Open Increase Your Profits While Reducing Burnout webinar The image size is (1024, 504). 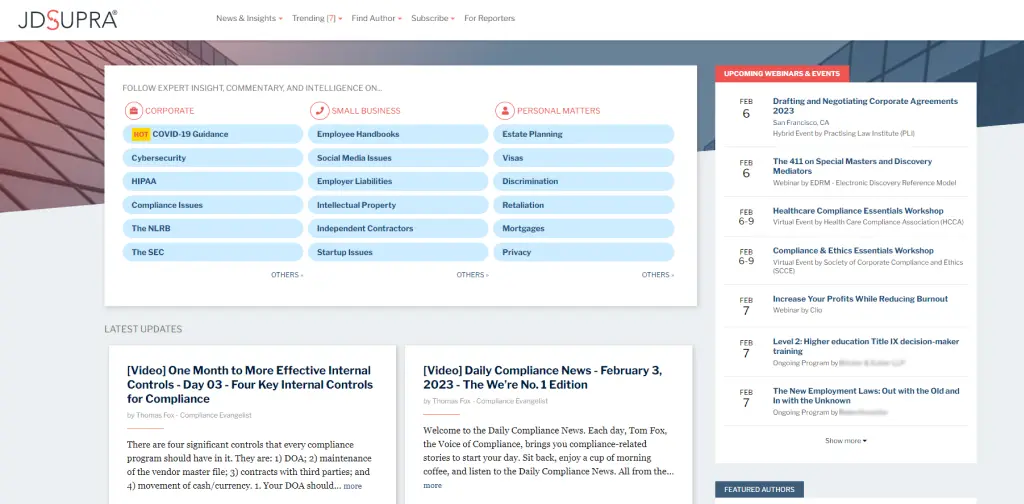point(860,299)
